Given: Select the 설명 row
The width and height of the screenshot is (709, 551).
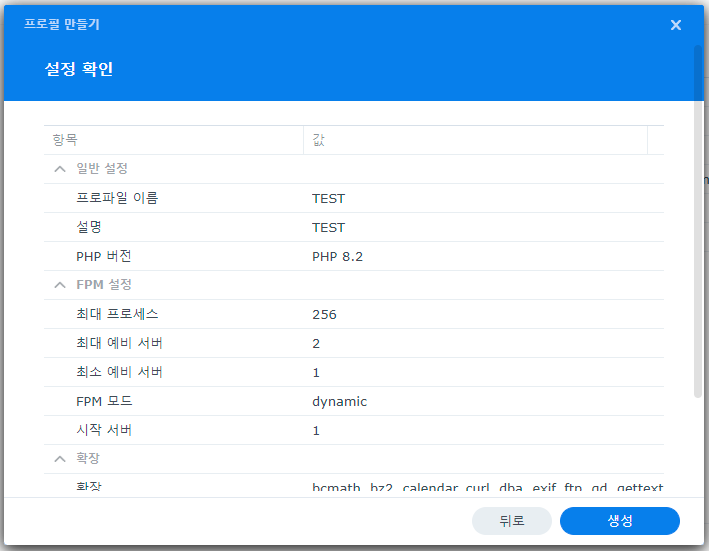Looking at the screenshot, I should point(89,227).
